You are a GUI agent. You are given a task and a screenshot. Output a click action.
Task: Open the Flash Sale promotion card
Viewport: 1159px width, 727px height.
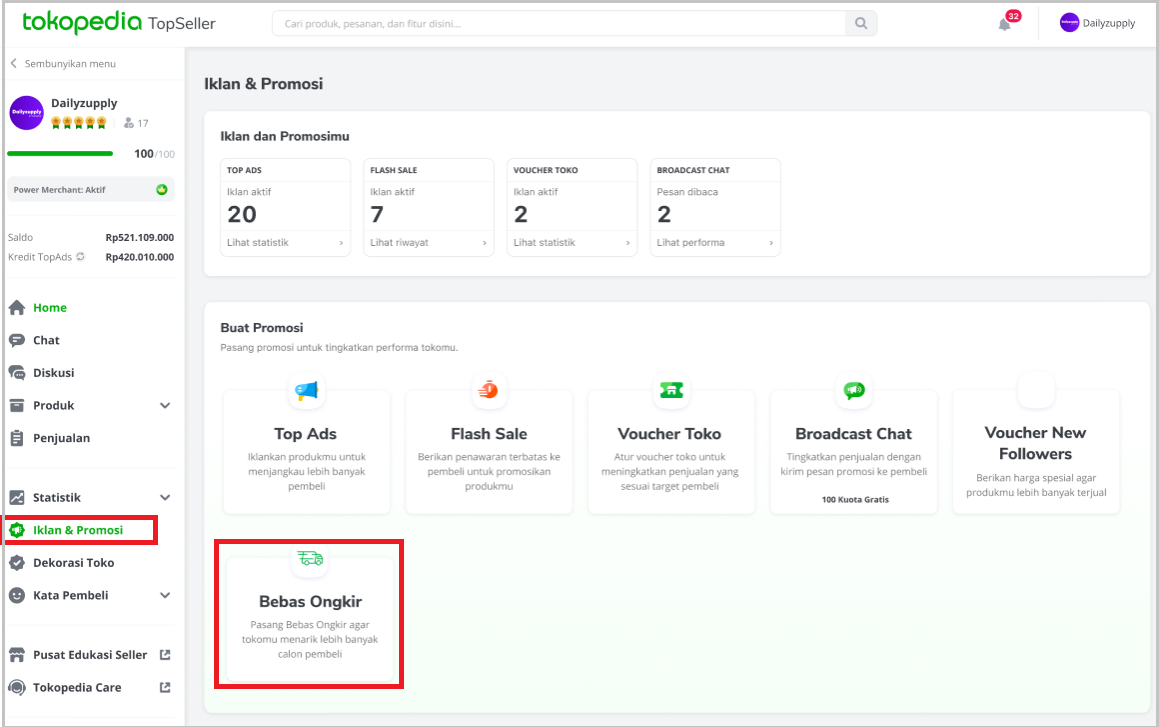click(489, 452)
